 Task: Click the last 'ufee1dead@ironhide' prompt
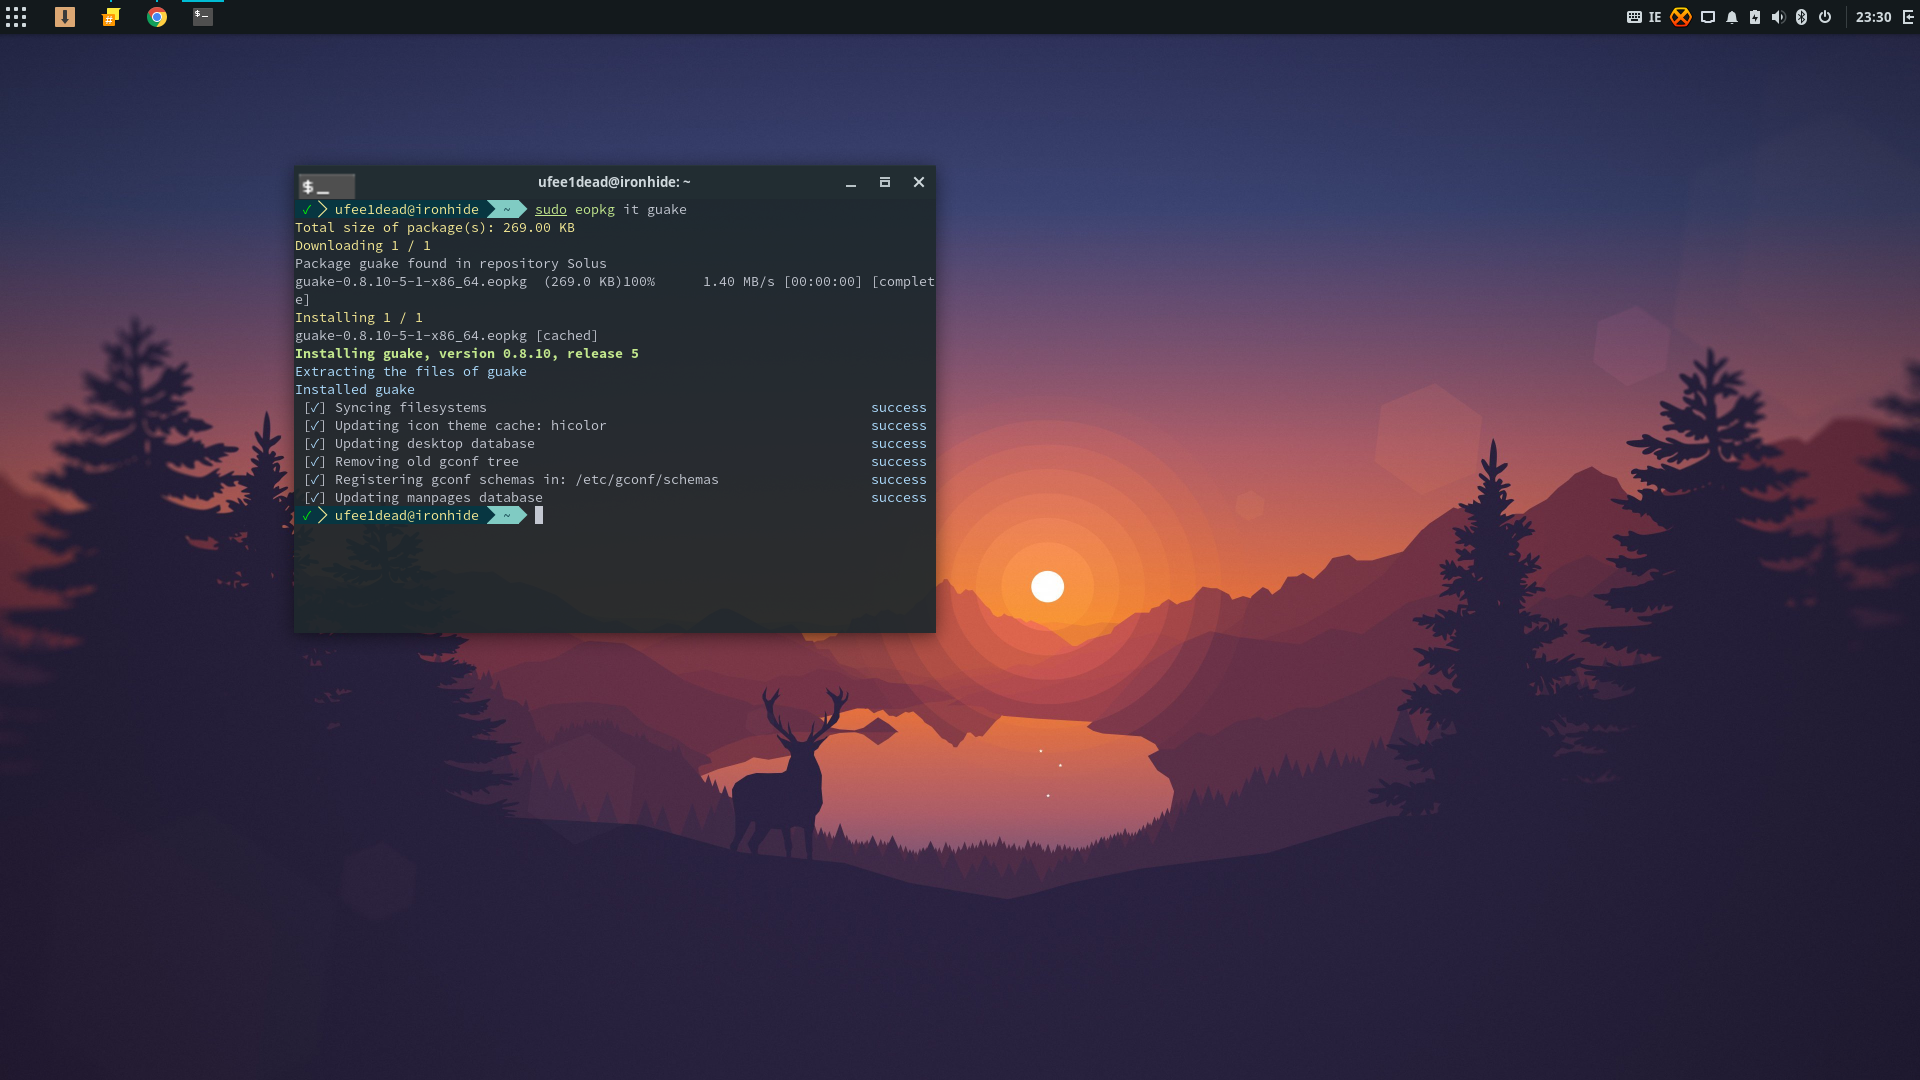point(407,516)
